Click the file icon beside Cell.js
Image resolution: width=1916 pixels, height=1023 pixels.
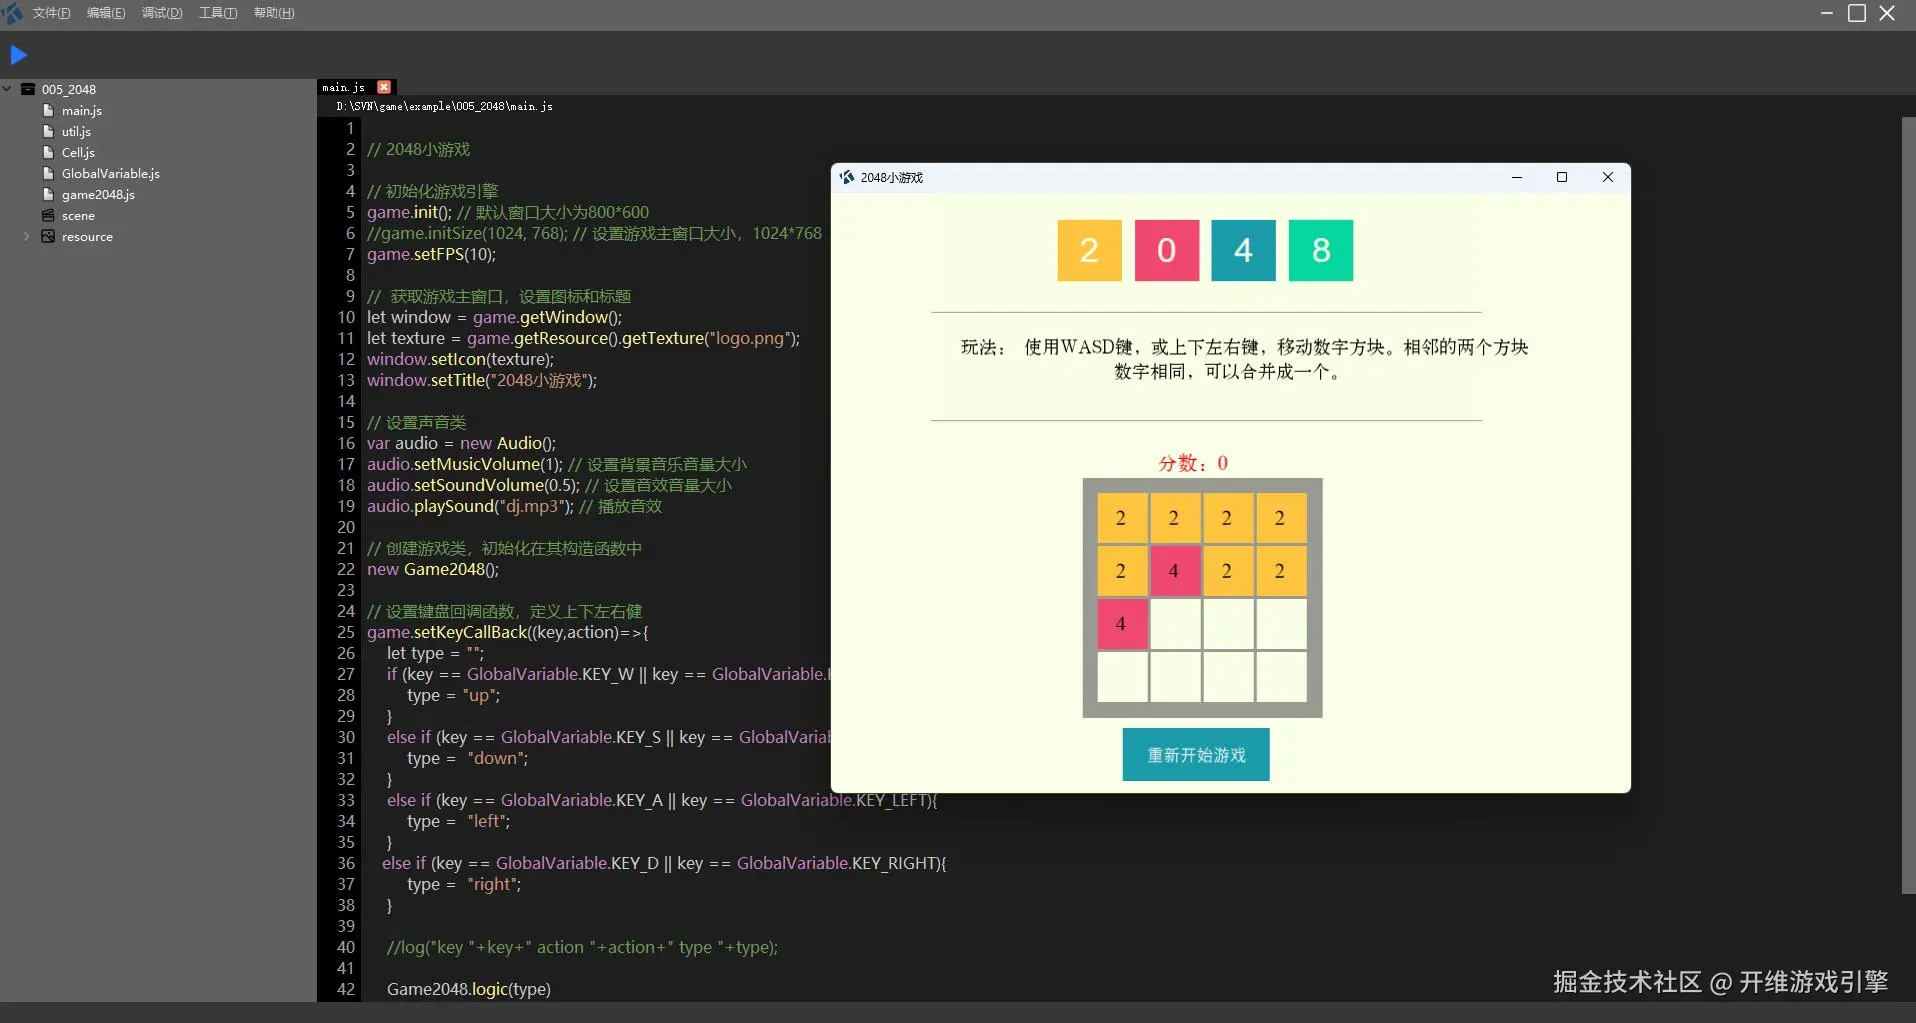[48, 153]
